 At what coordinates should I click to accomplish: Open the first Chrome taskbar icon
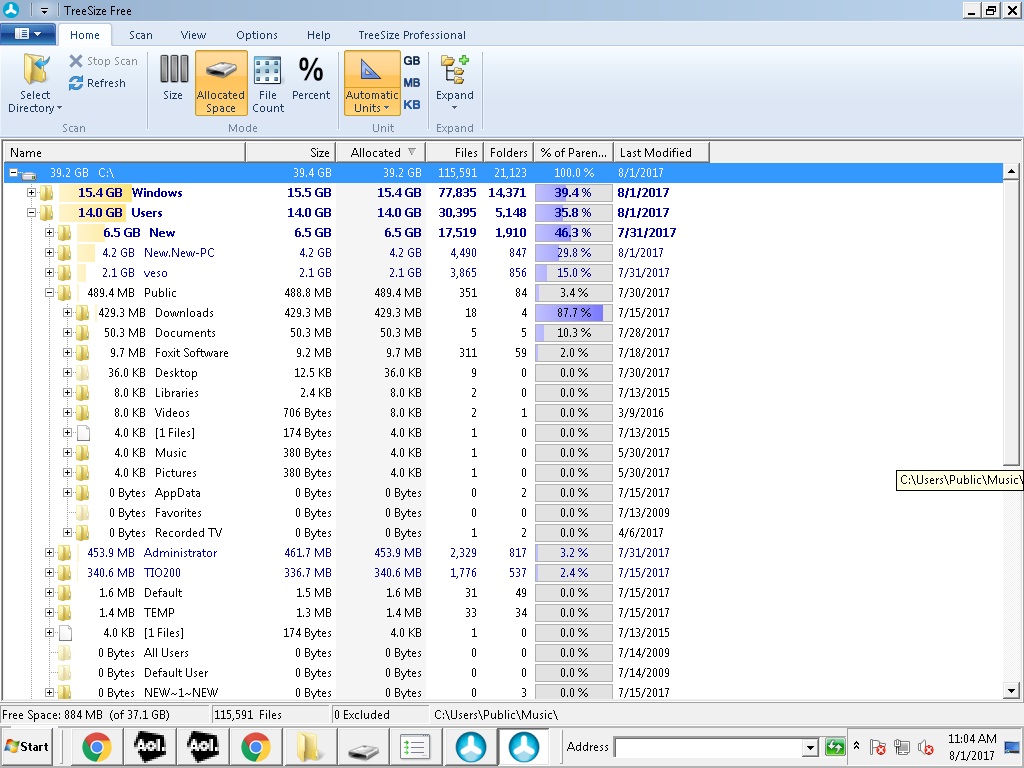coord(97,746)
